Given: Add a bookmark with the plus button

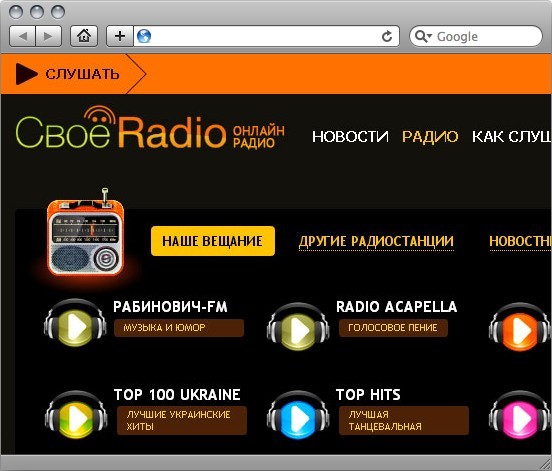Looking at the screenshot, I should tap(120, 36).
